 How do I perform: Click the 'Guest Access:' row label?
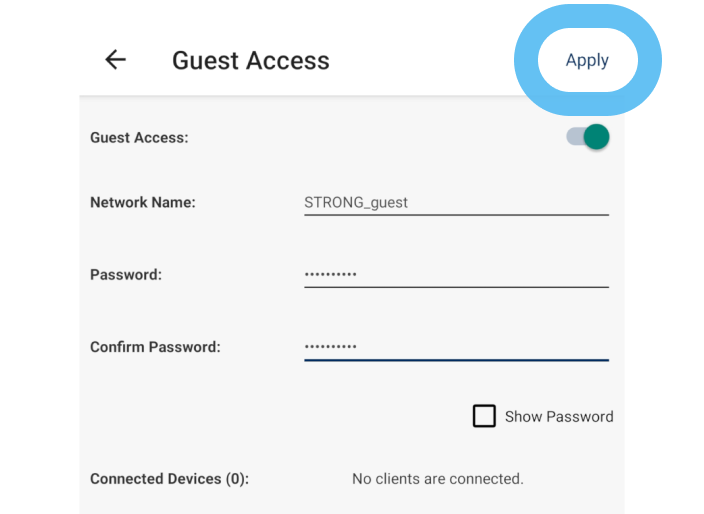(x=139, y=137)
